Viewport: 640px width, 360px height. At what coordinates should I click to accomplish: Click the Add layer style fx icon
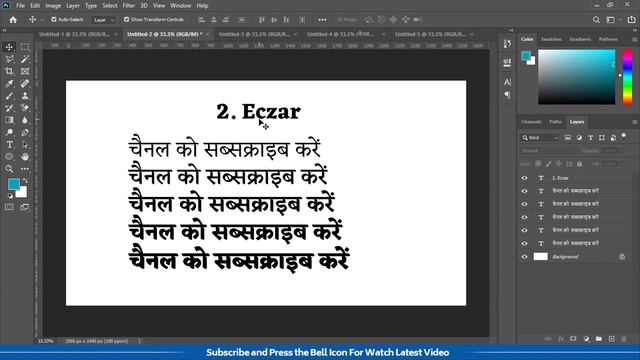click(561, 339)
